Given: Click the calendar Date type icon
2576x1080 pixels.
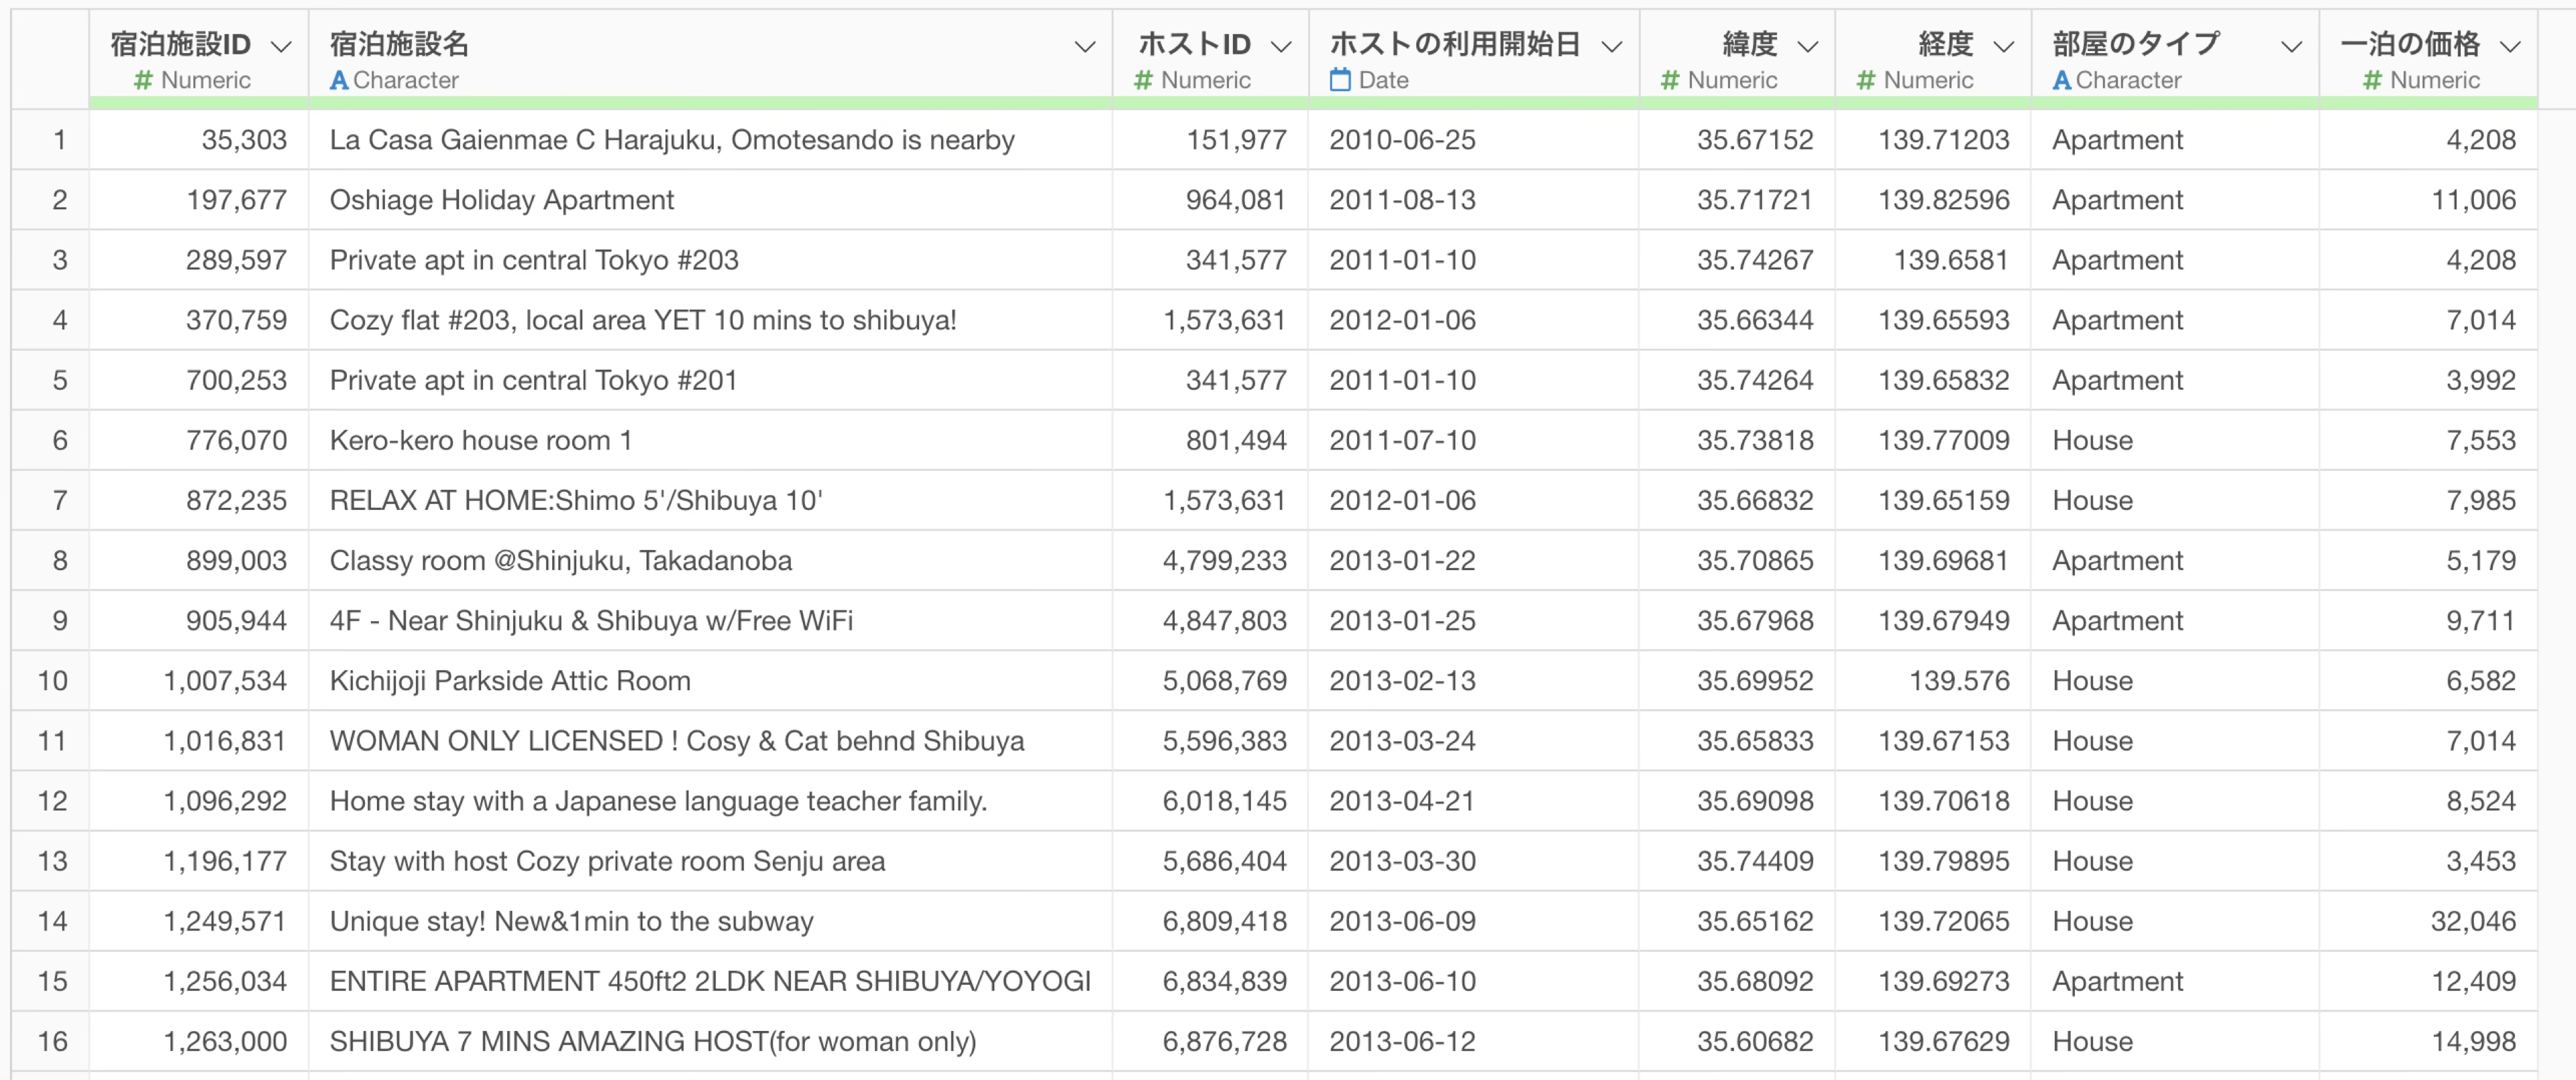Looking at the screenshot, I should coord(1340,80).
